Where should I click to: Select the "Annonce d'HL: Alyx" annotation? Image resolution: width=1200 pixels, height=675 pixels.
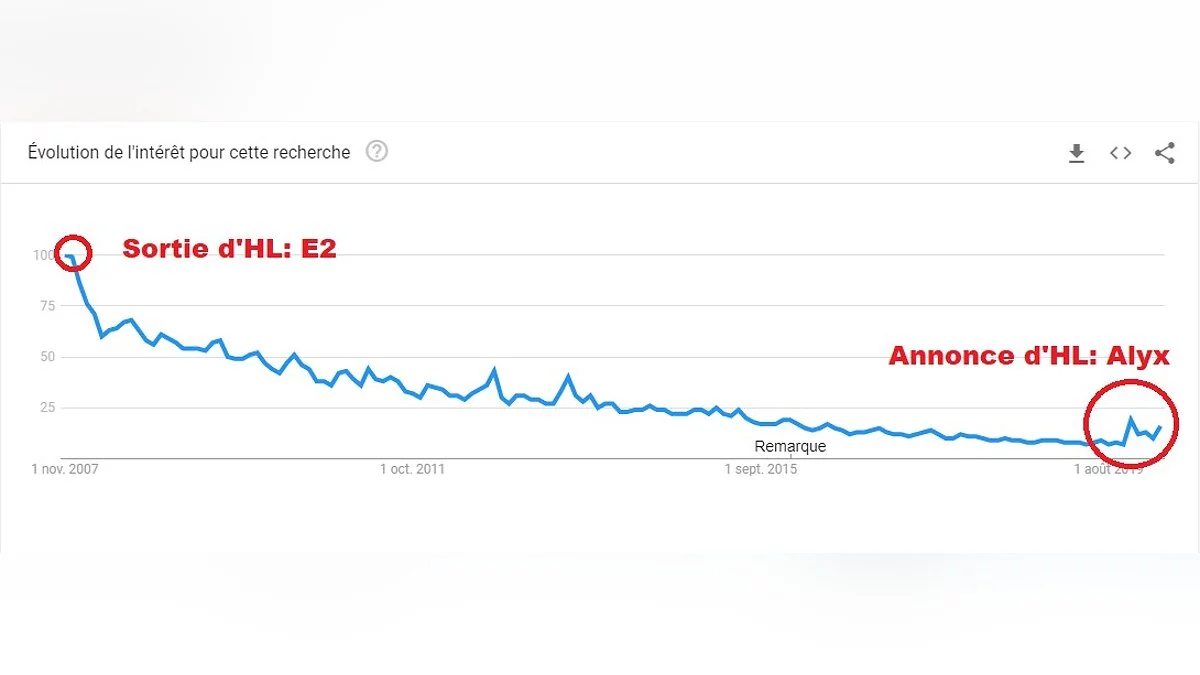point(1029,355)
